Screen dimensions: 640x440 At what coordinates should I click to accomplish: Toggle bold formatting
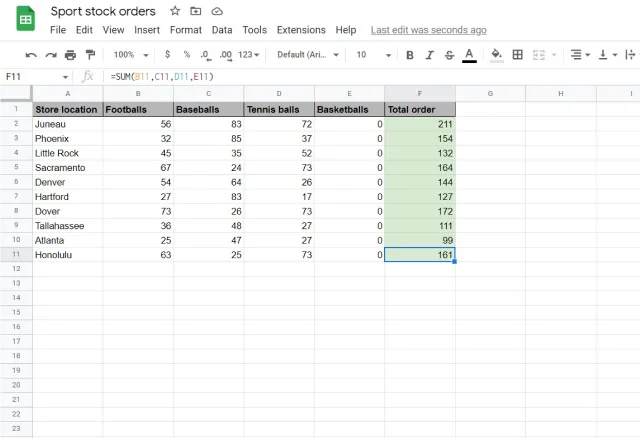409,54
